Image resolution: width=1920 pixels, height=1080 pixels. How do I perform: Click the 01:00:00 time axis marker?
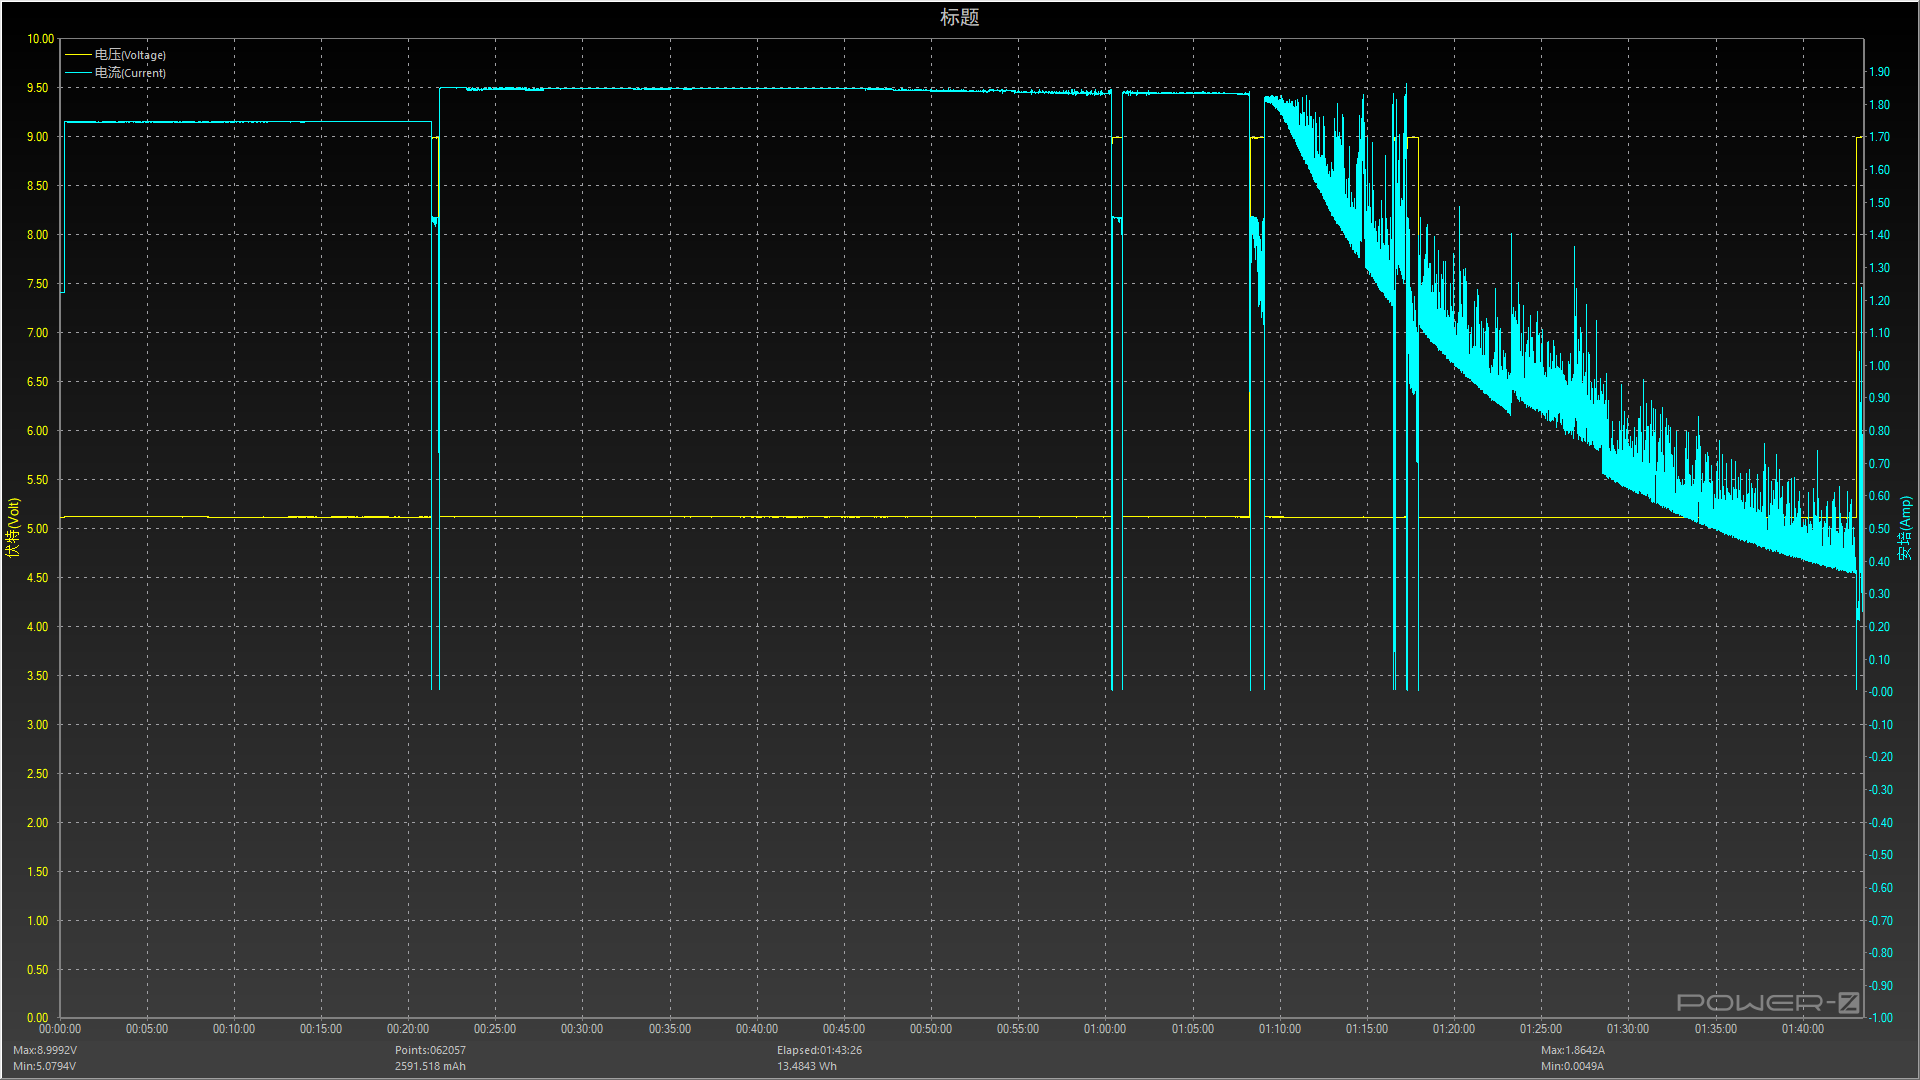[x=1105, y=1029]
